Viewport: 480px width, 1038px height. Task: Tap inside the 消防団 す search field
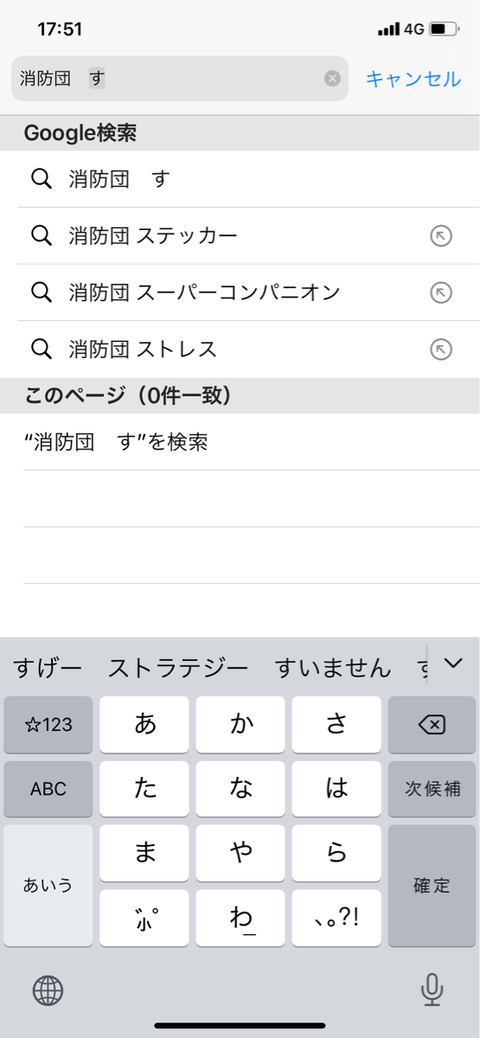180,79
